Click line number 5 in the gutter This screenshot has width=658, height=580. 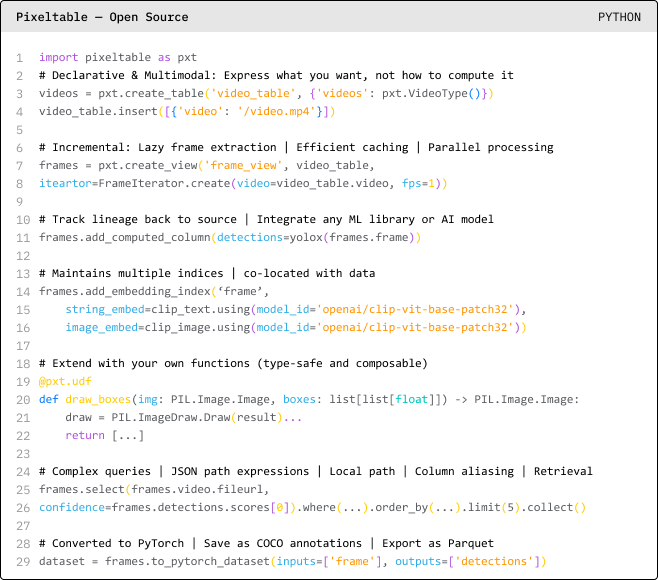point(19,130)
